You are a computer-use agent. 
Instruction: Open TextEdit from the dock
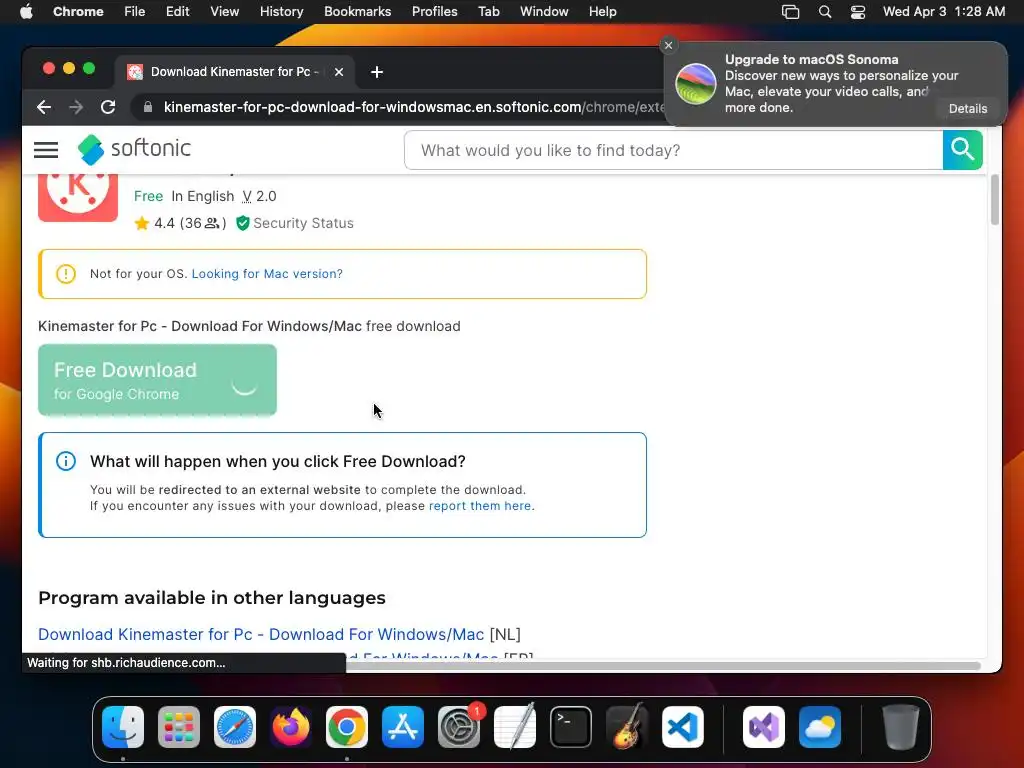[515, 726]
